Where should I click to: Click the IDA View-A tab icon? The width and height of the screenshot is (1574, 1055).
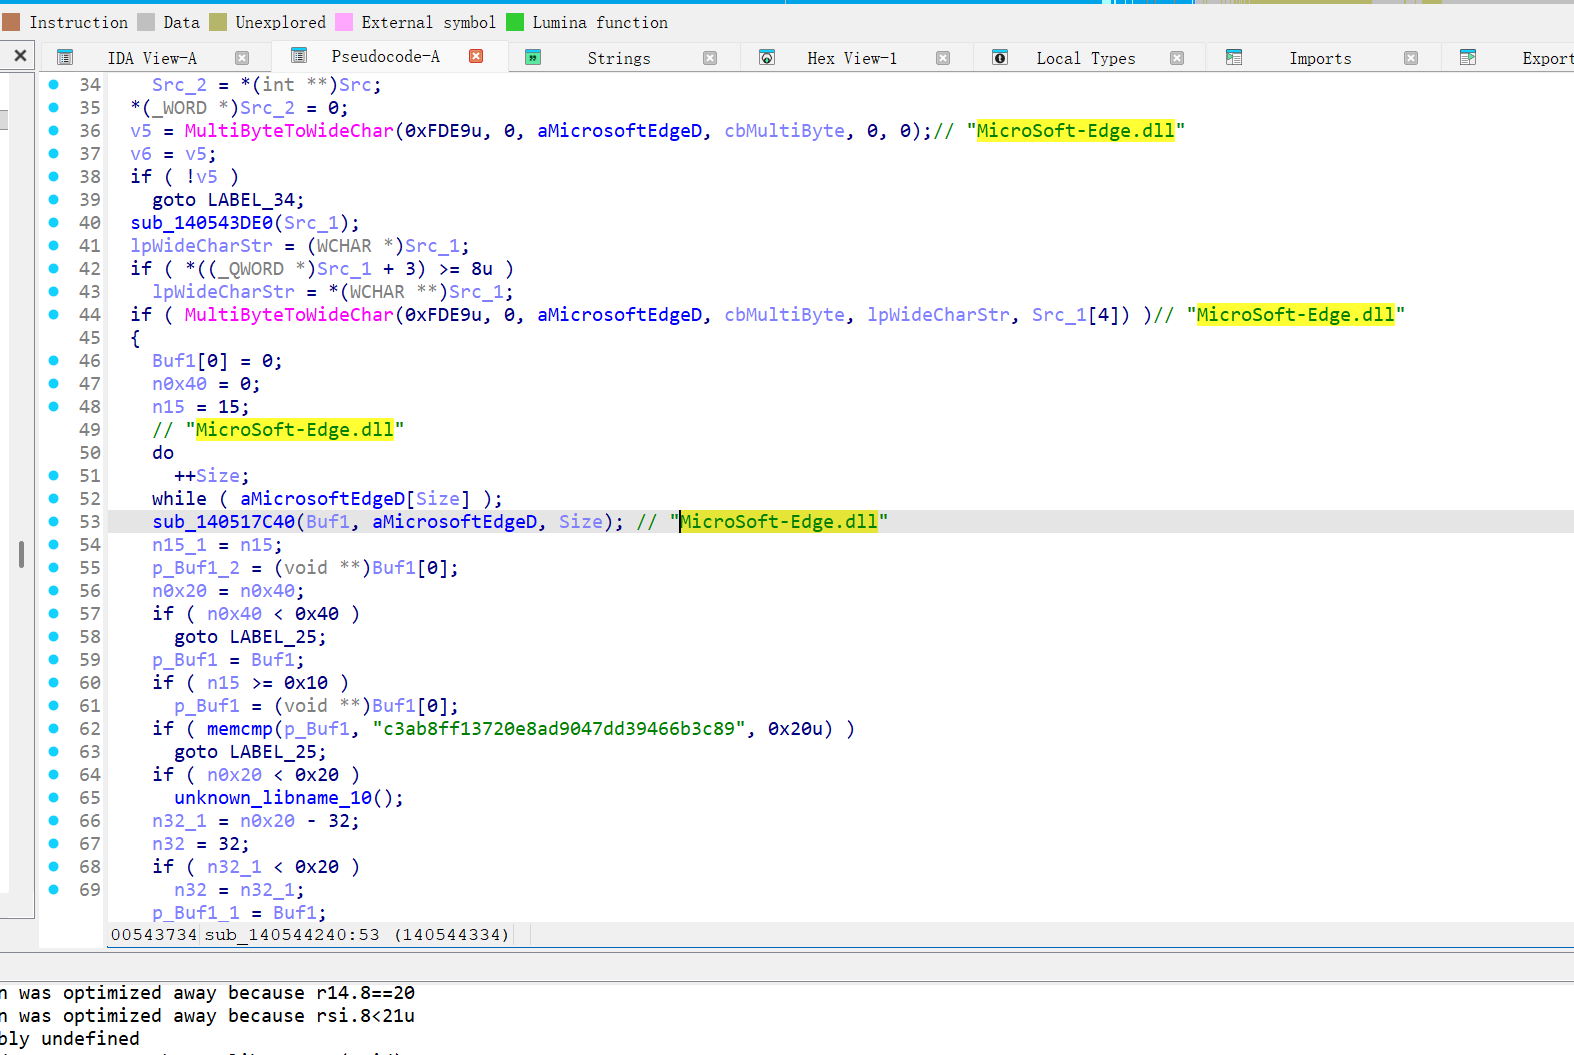(x=65, y=58)
